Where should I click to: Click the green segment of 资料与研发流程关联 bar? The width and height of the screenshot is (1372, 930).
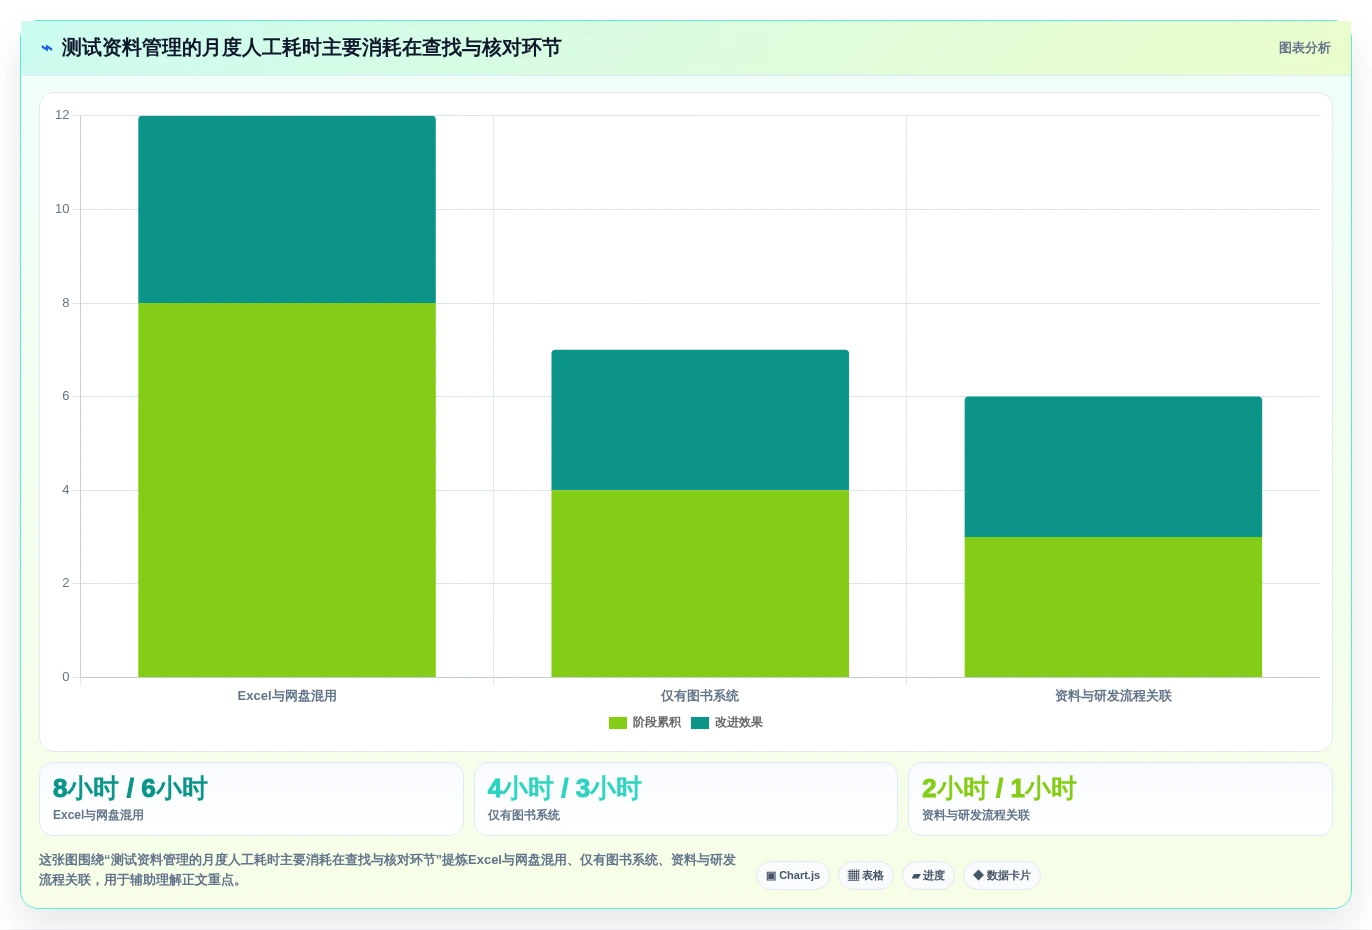coord(1113,607)
